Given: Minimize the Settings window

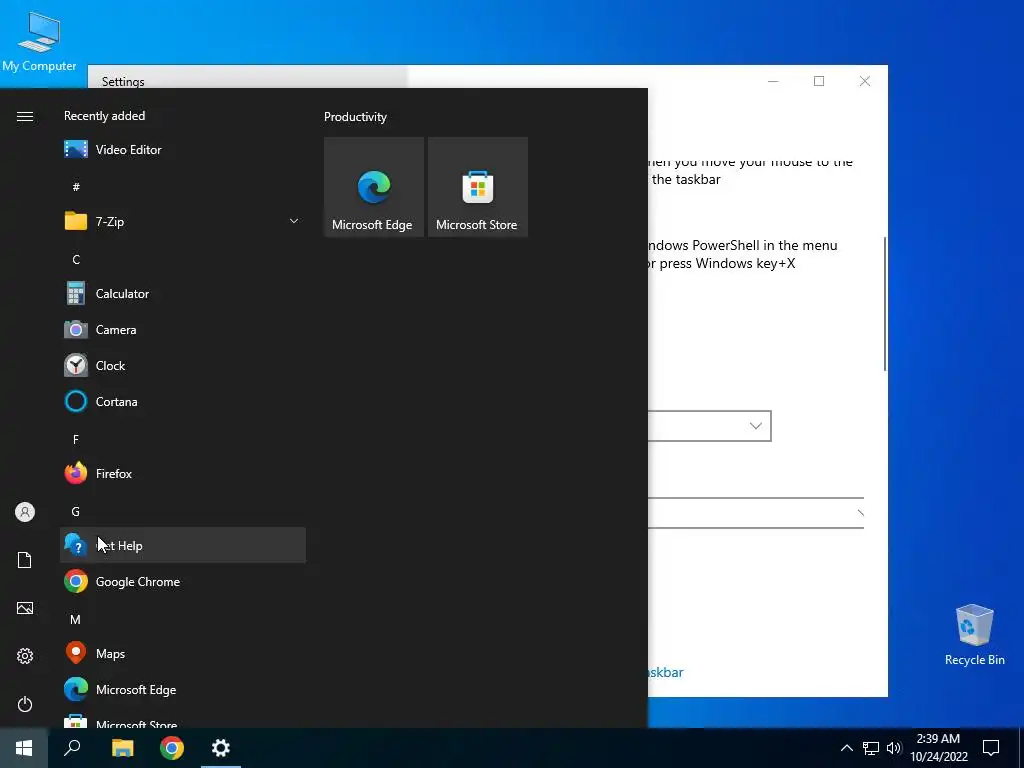Looking at the screenshot, I should (x=773, y=81).
